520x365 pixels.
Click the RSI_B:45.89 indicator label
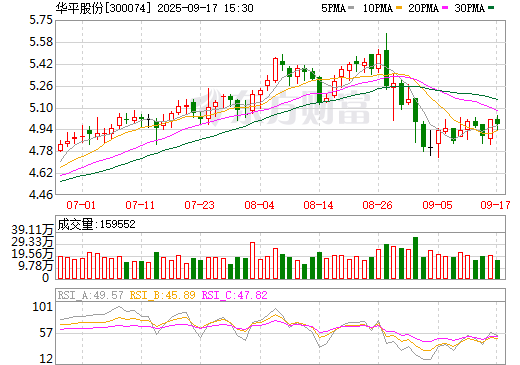click(x=162, y=295)
